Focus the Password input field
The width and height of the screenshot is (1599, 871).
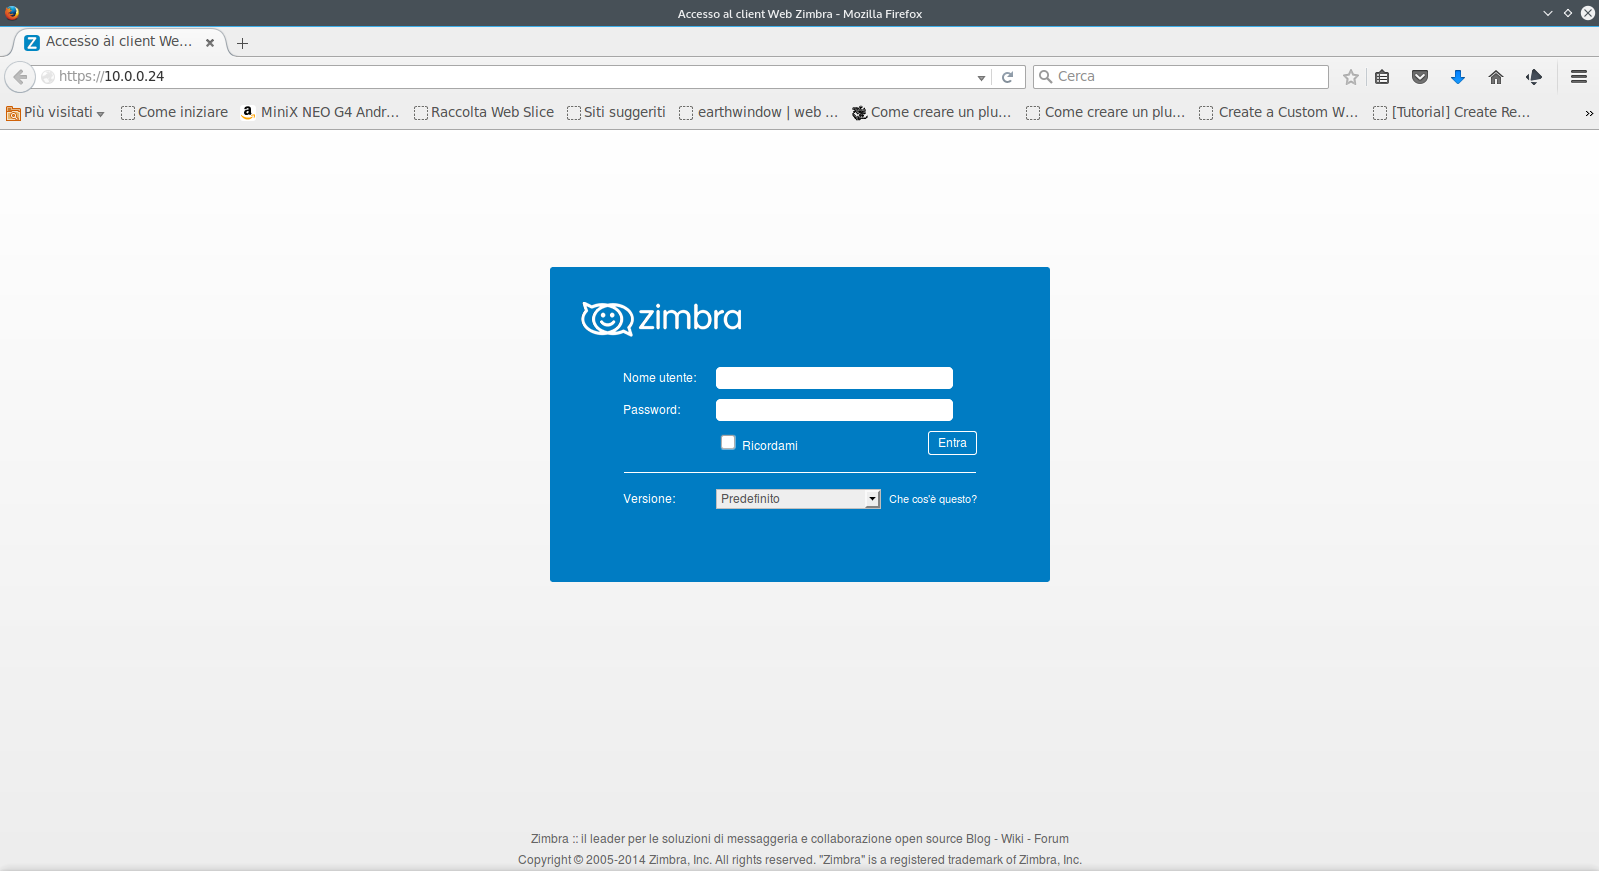834,410
